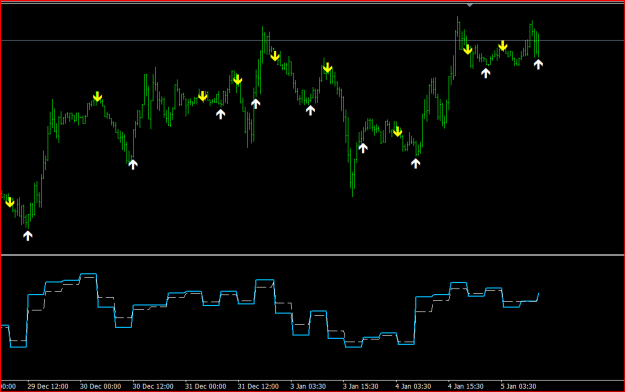Select the gray horizontal price level line
This screenshot has height=392, width=625.
click(x=312, y=41)
